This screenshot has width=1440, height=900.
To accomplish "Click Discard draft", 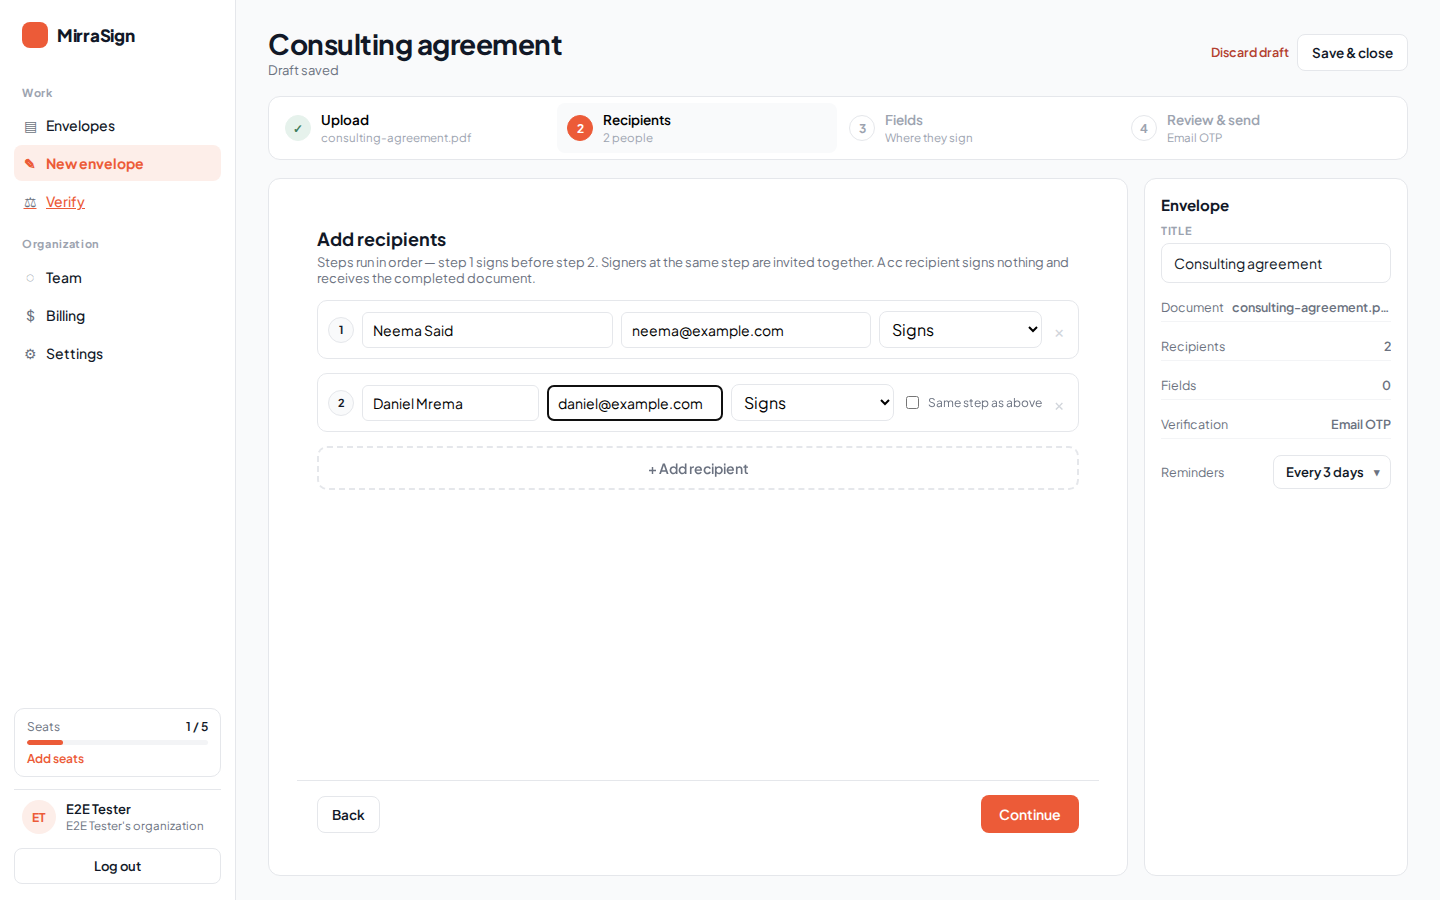I will click(x=1249, y=53).
